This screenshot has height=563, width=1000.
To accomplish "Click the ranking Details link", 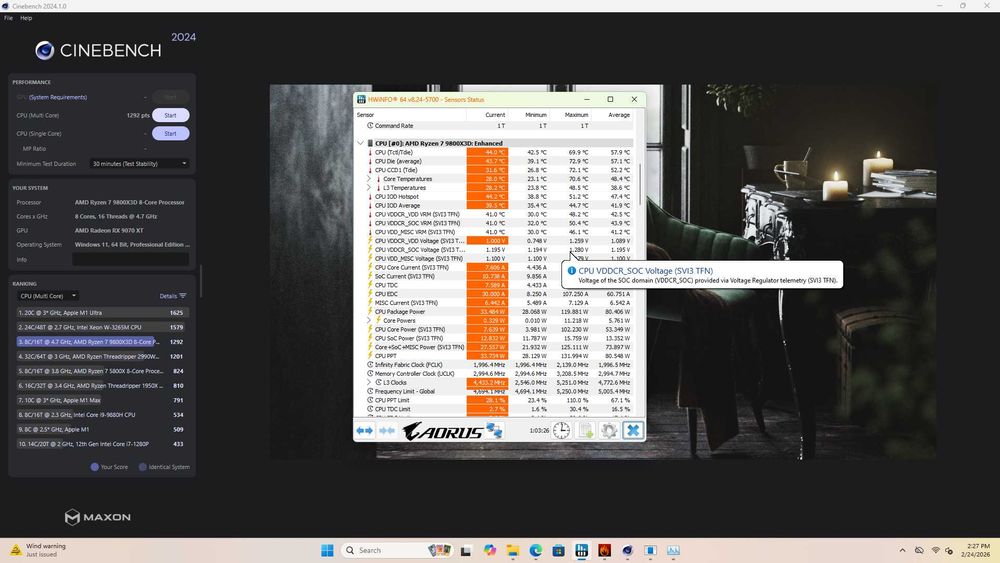I will [x=173, y=296].
